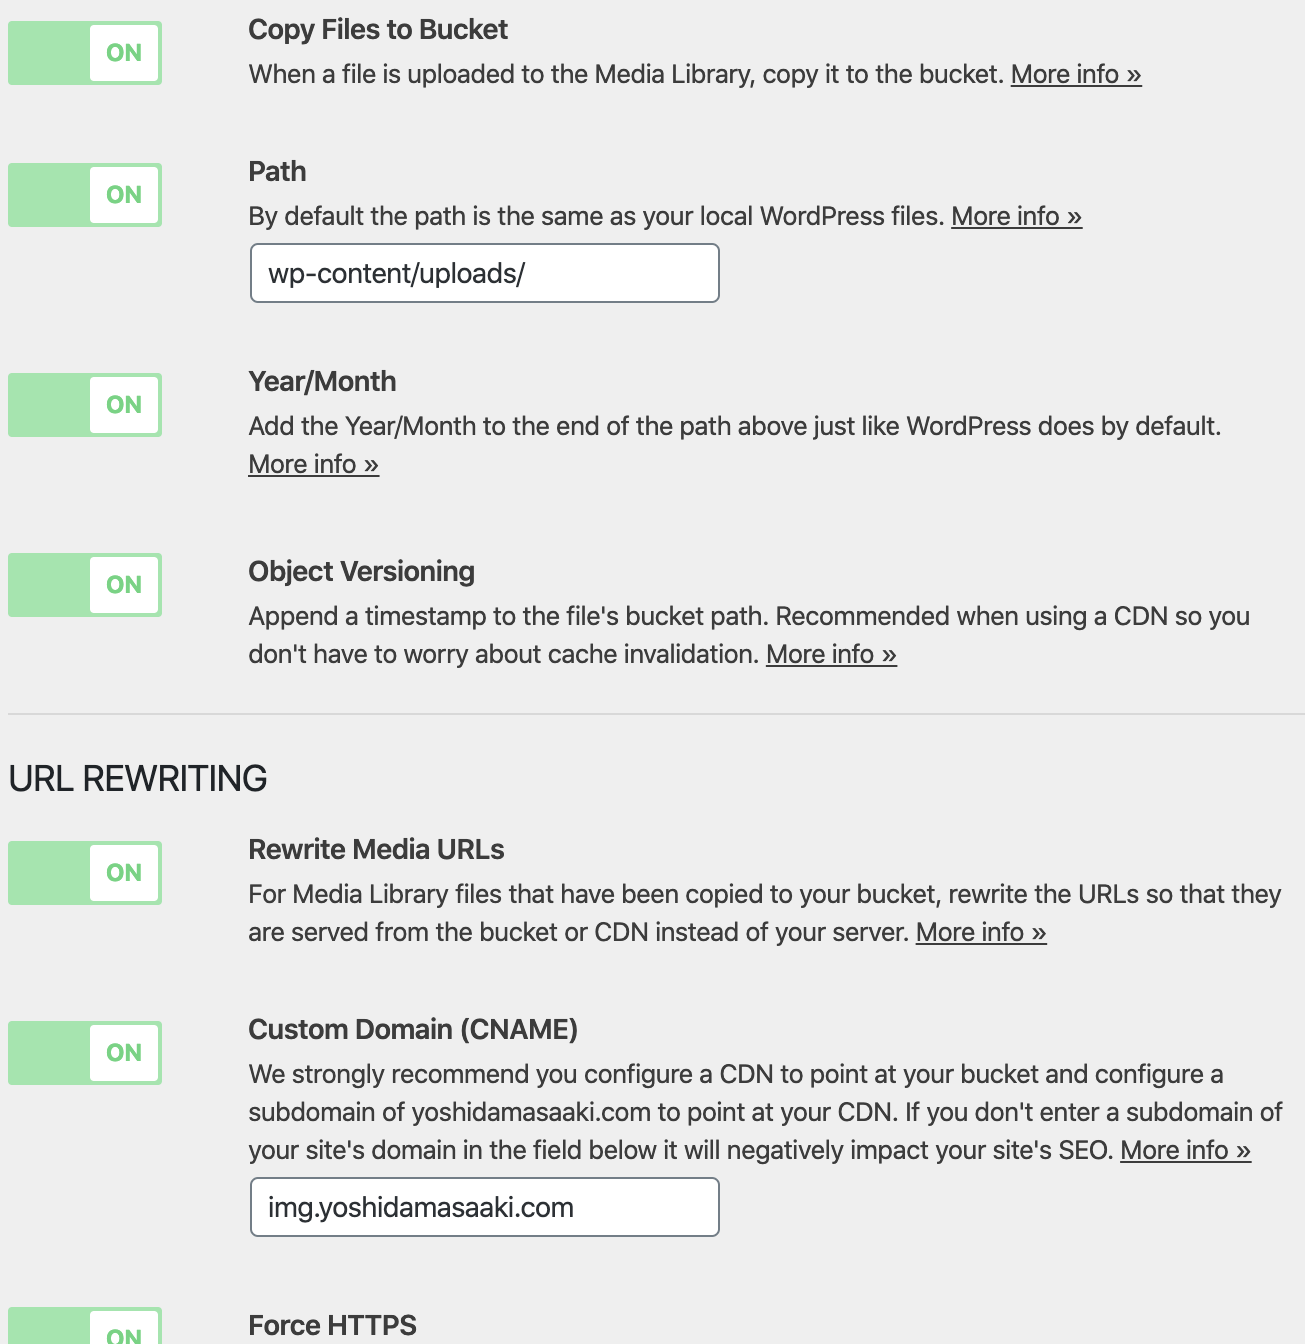Turn off the Custom Domain (CNAME) toggle
Image resolution: width=1305 pixels, height=1344 pixels.
[85, 1053]
